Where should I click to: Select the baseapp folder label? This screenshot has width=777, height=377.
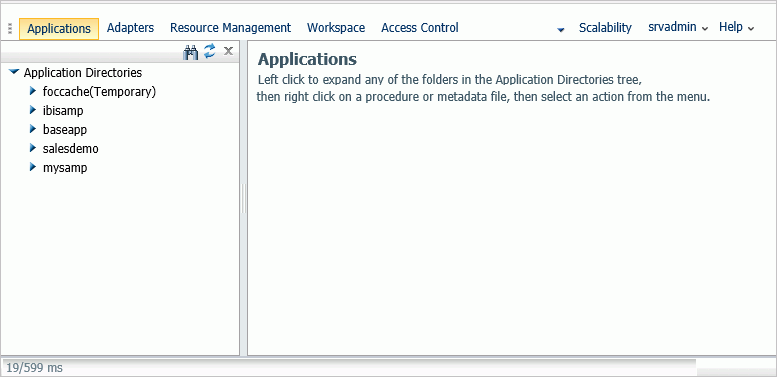pyautogui.click(x=65, y=130)
